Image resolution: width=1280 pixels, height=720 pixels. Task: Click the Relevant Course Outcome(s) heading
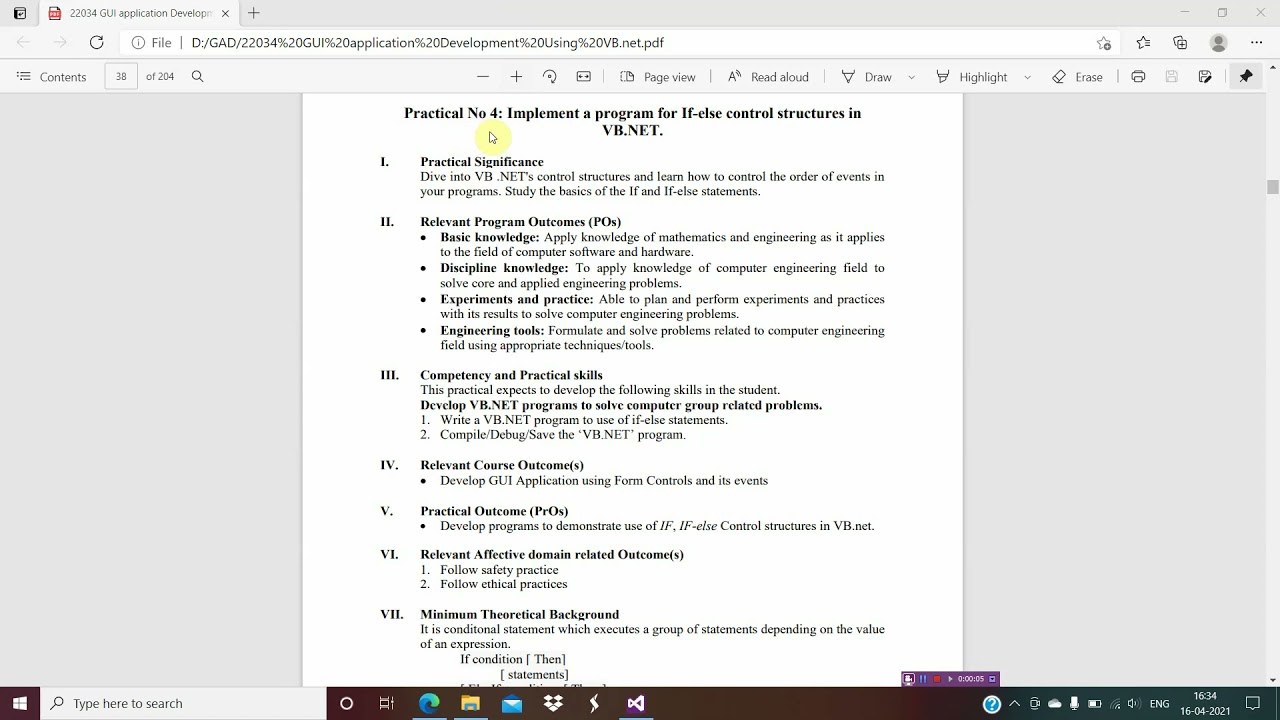pyautogui.click(x=502, y=465)
